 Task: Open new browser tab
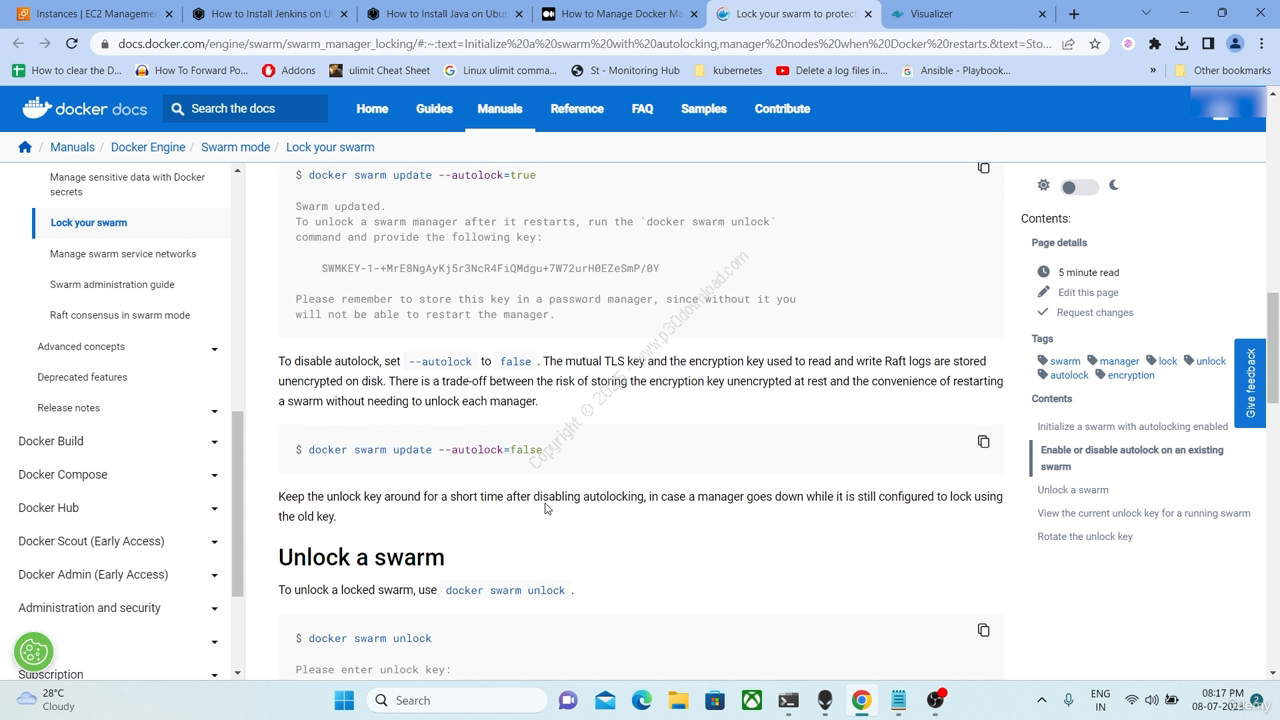coord(1074,14)
